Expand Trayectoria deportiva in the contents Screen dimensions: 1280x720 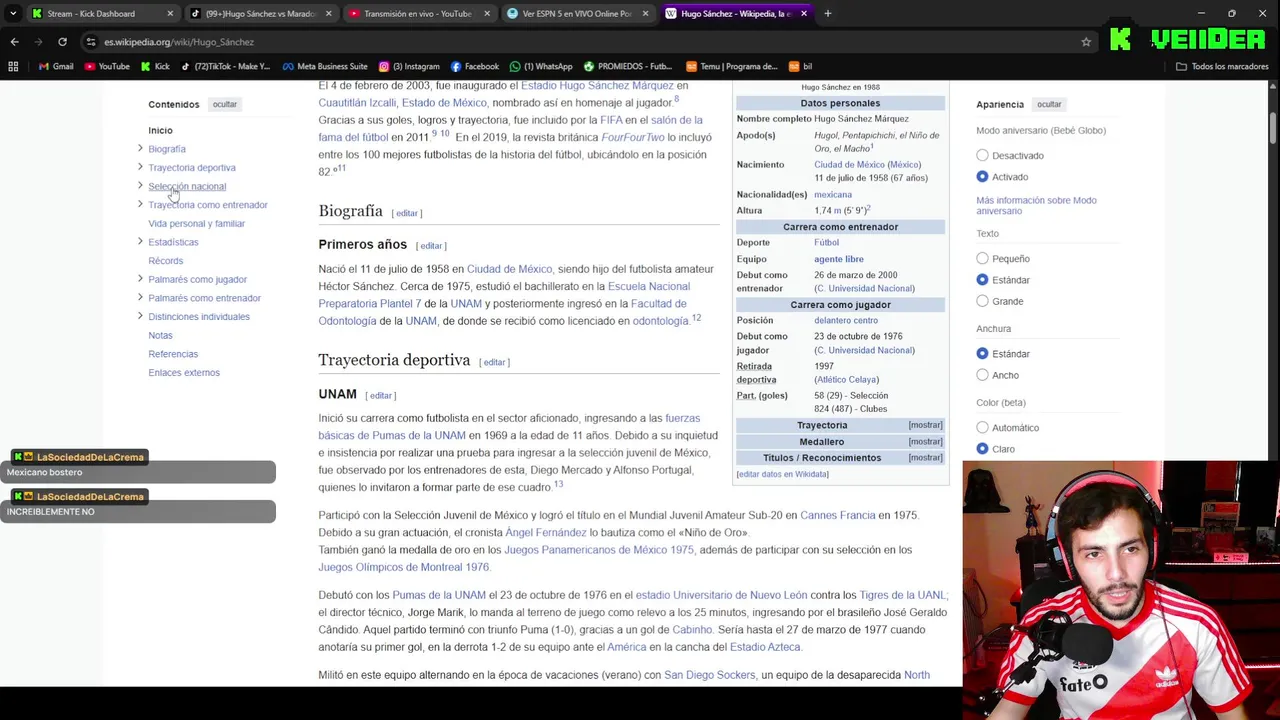coord(140,167)
